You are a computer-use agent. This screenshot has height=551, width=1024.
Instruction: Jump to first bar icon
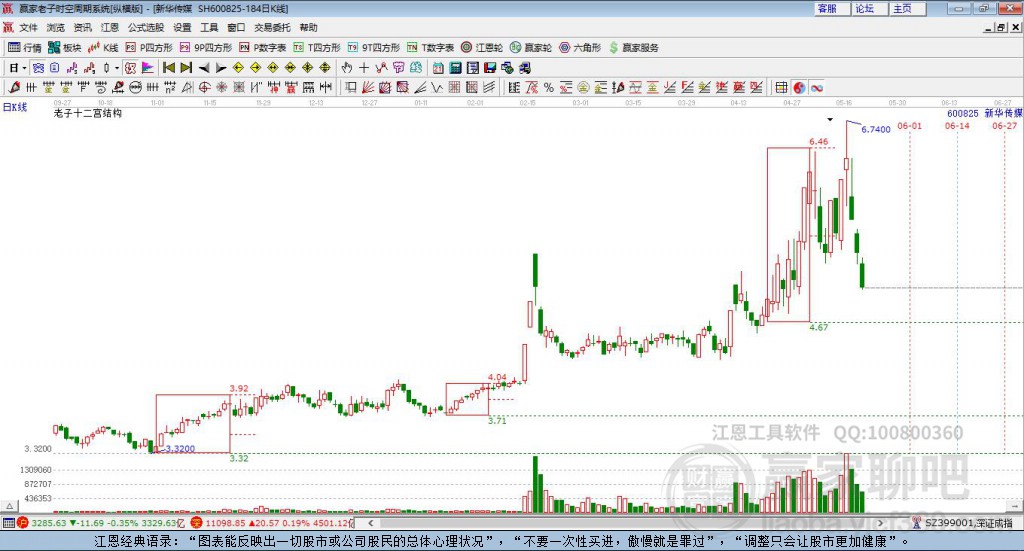(x=169, y=68)
